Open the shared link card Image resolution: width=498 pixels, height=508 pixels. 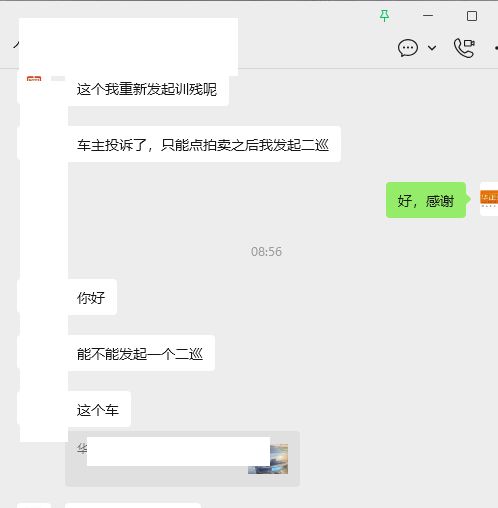tap(183, 458)
